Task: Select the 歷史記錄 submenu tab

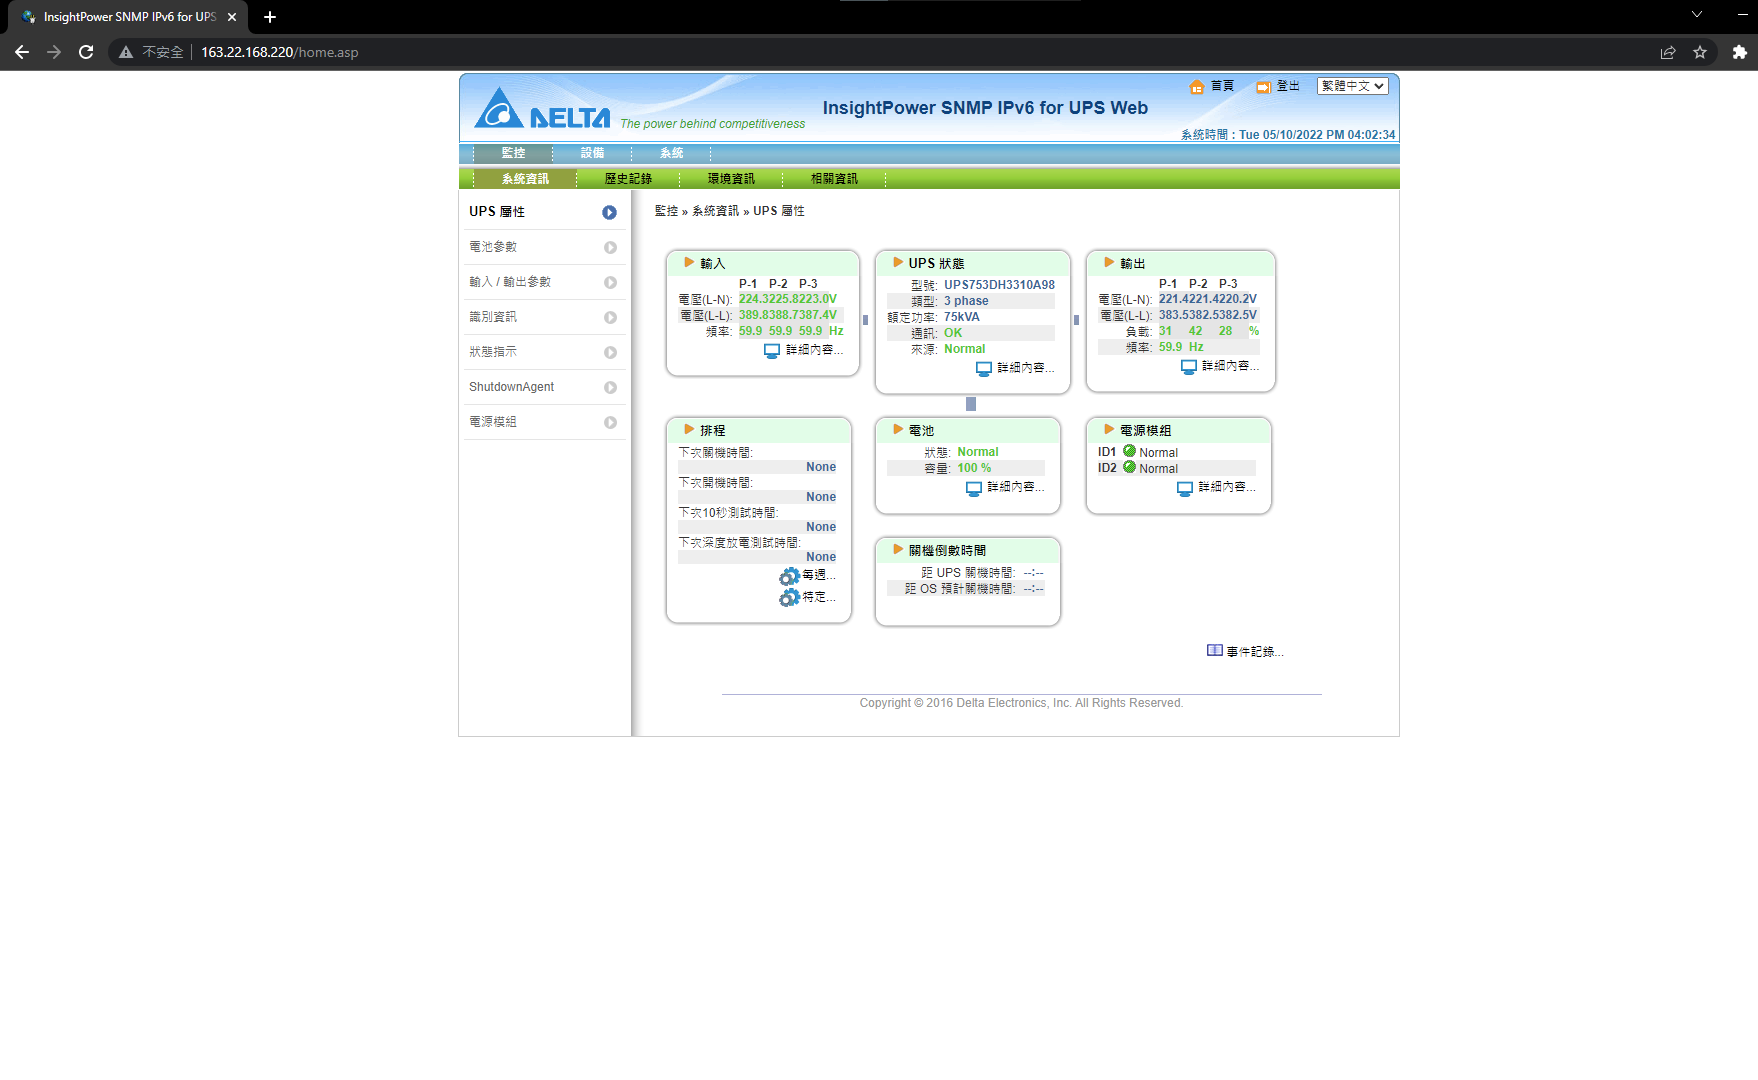Action: pyautogui.click(x=628, y=179)
